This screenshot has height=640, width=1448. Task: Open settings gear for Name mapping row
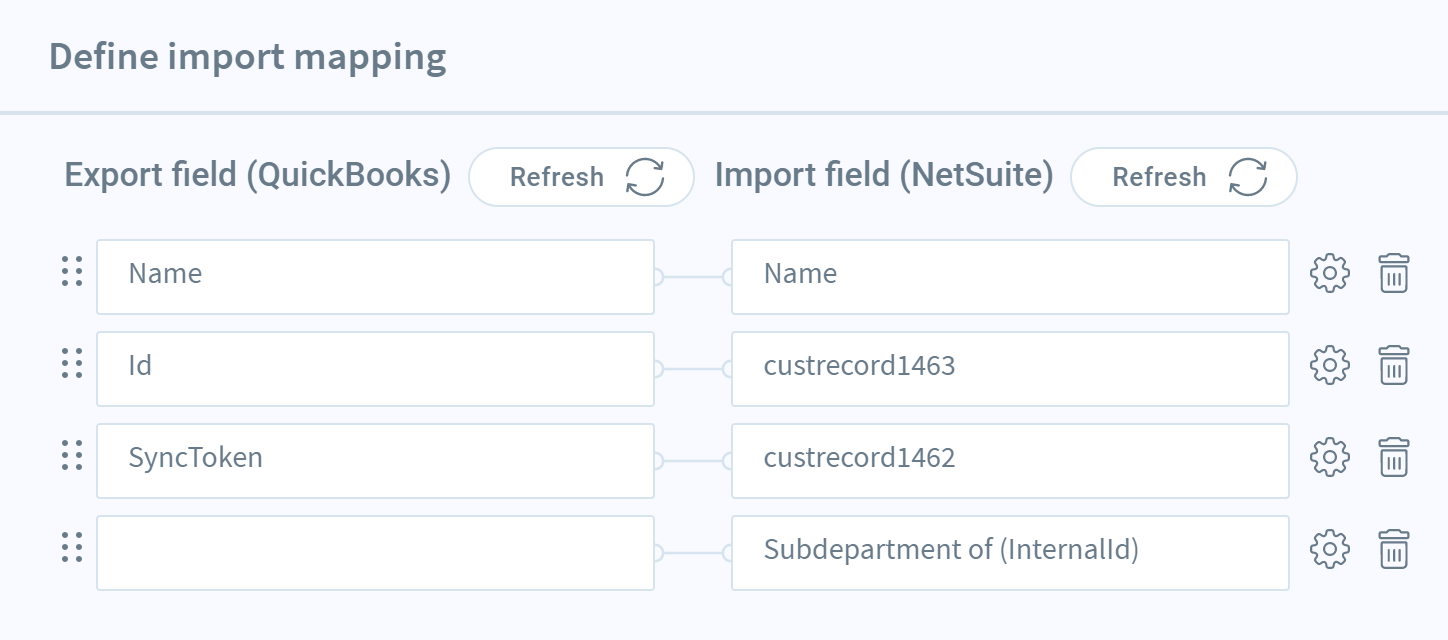pyautogui.click(x=1330, y=273)
